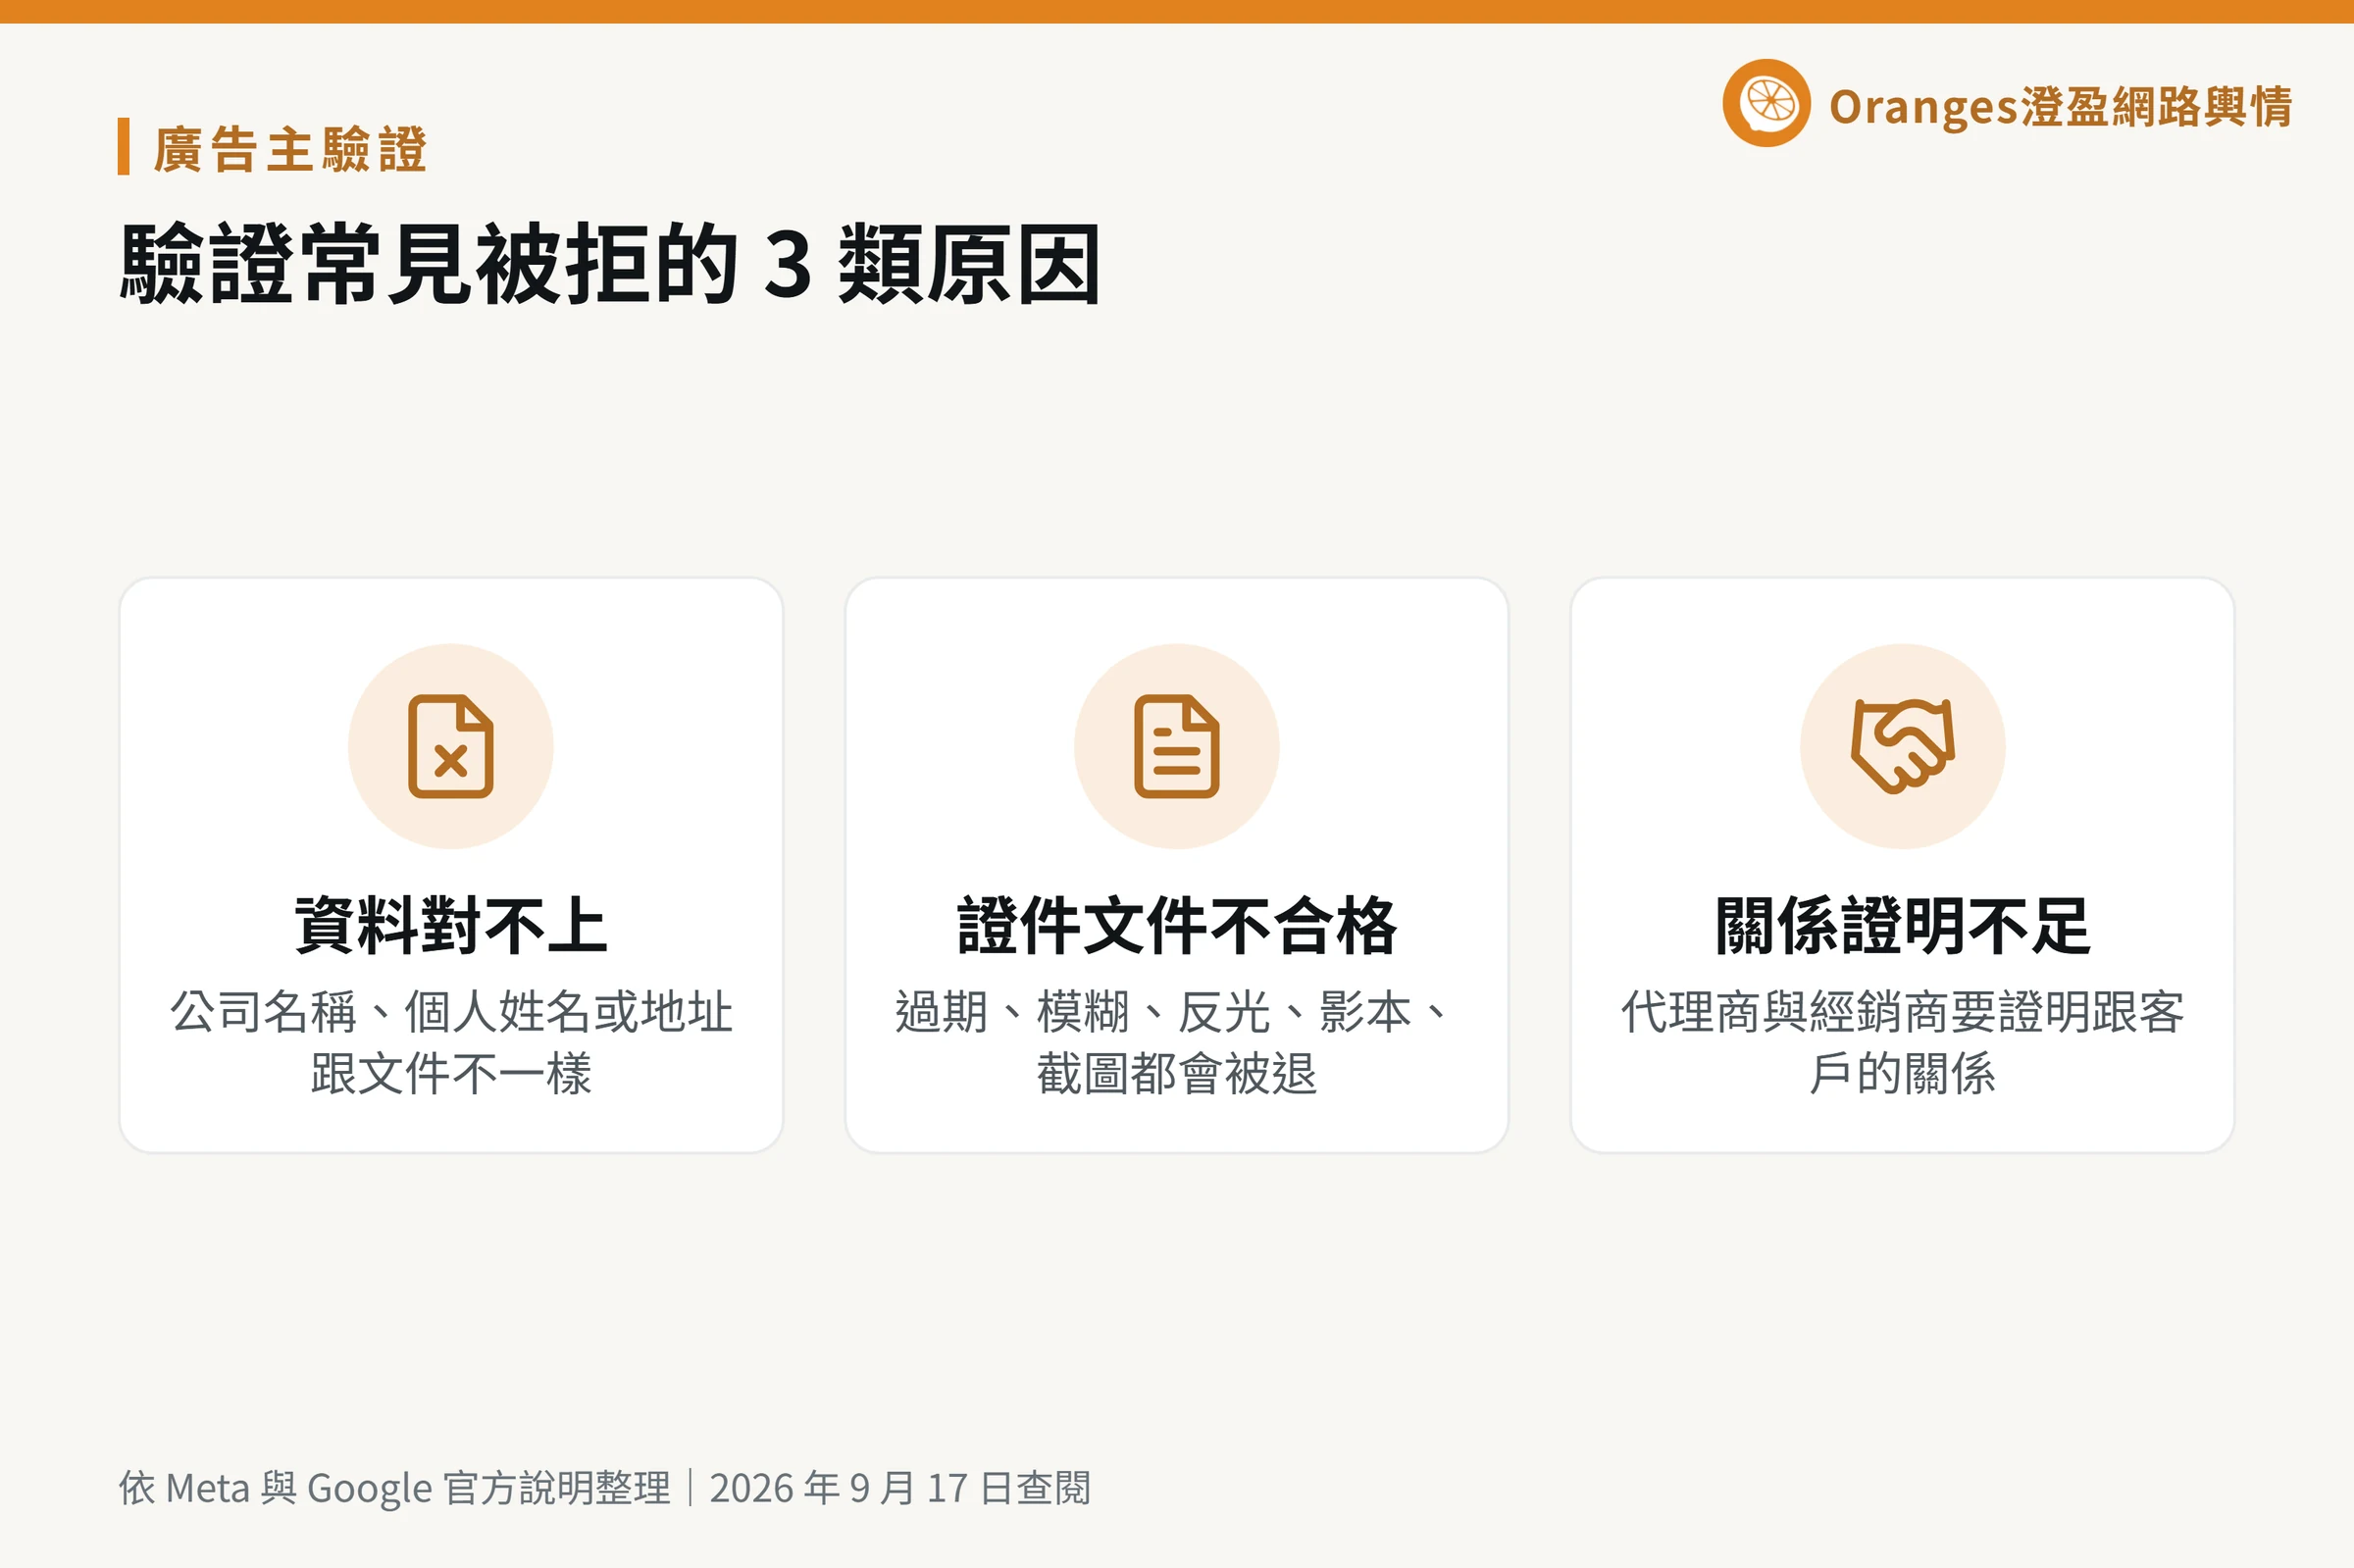This screenshot has height=1568, width=2354.
Task: Click the document icon above 證件文件不合格
Action: click(x=1177, y=746)
